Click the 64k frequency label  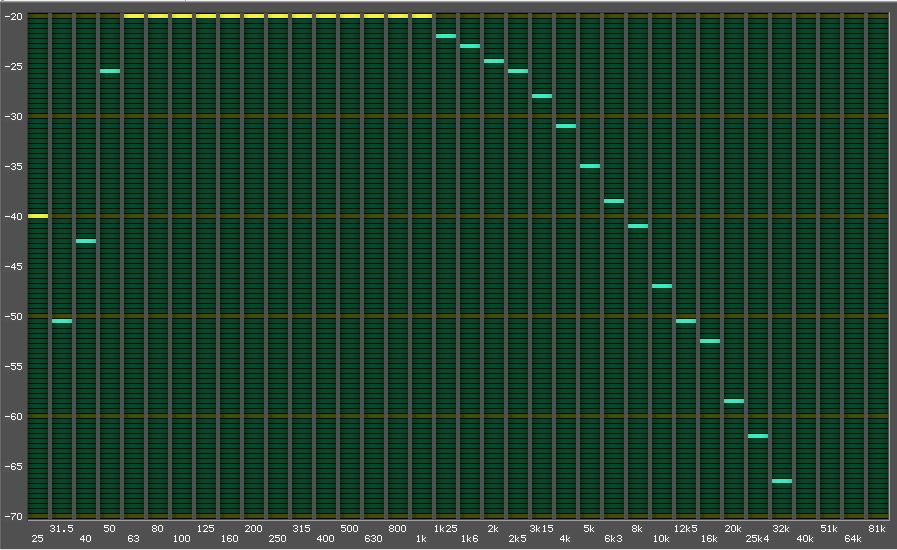tap(854, 539)
